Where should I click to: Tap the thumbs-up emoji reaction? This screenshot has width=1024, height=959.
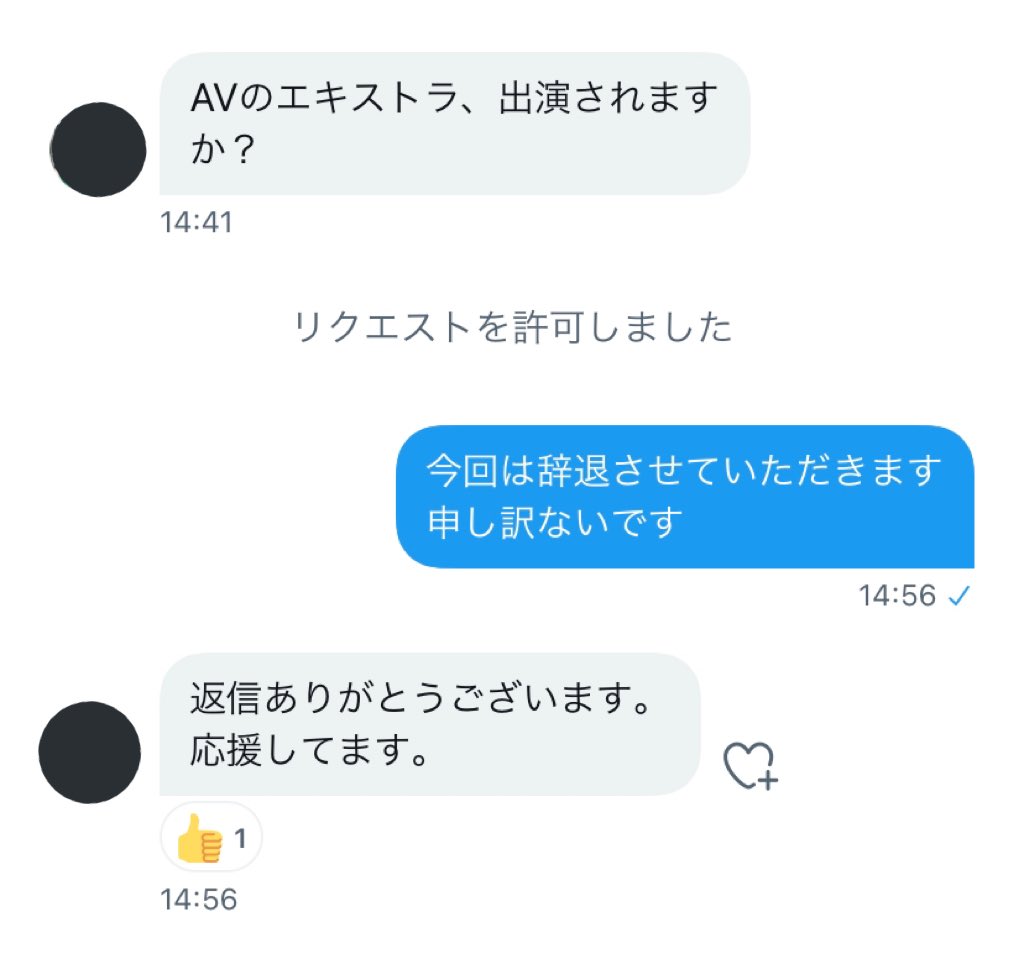pyautogui.click(x=200, y=838)
